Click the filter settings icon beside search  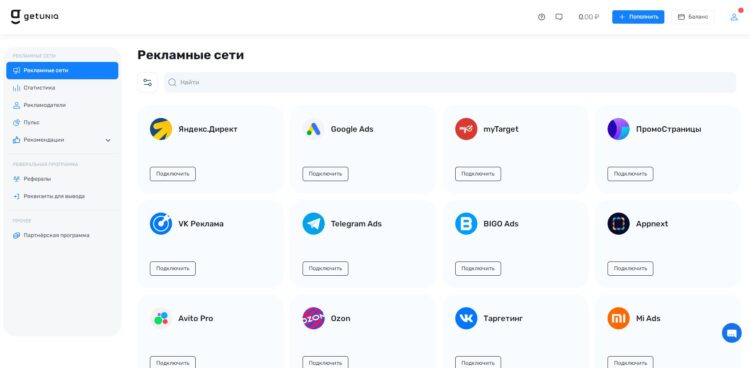click(147, 82)
